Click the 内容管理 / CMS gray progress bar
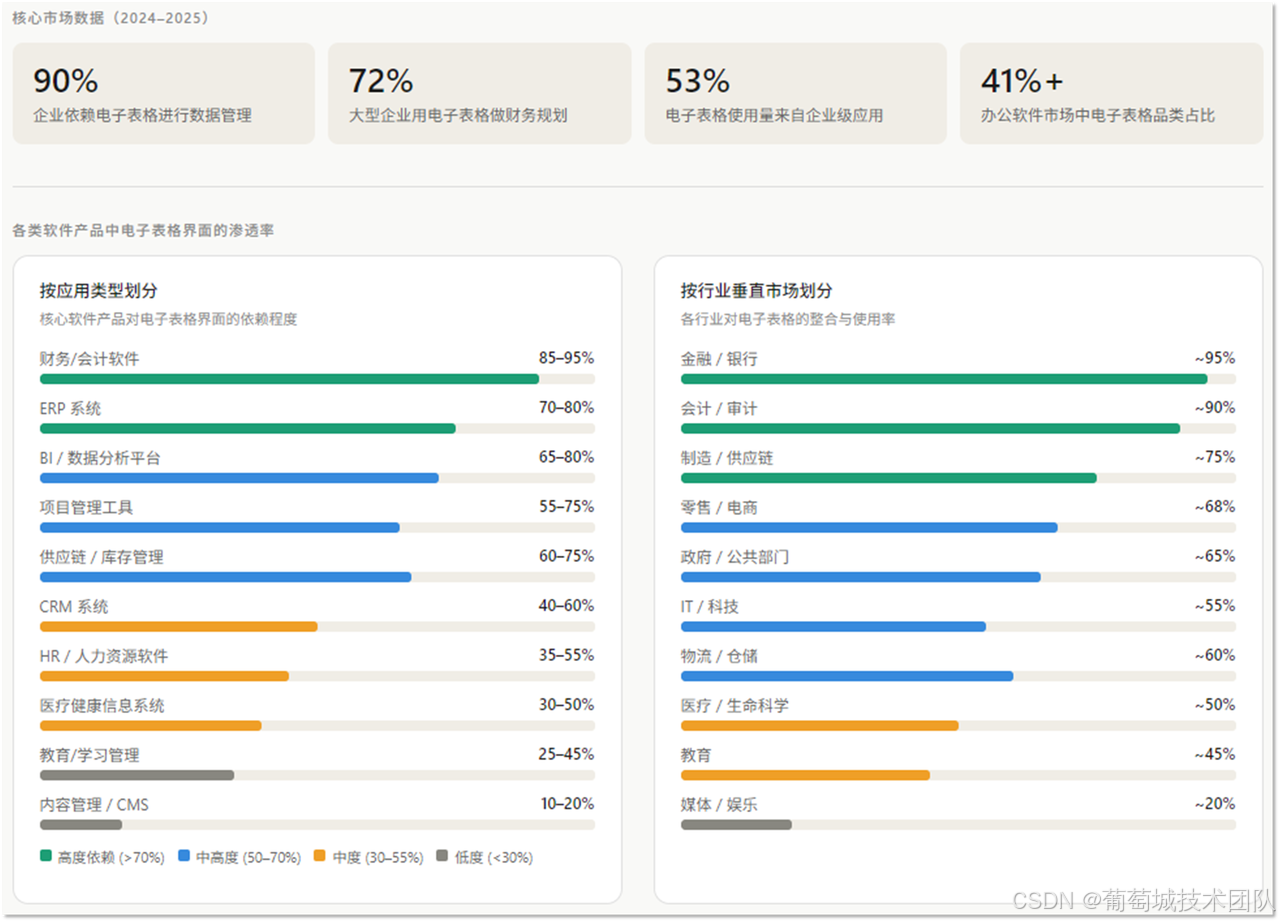Image resolution: width=1280 pixels, height=922 pixels. (81, 825)
